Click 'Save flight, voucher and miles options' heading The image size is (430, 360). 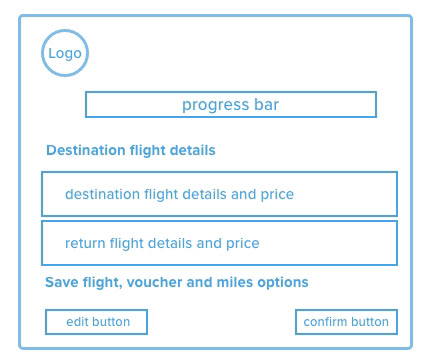pos(177,282)
